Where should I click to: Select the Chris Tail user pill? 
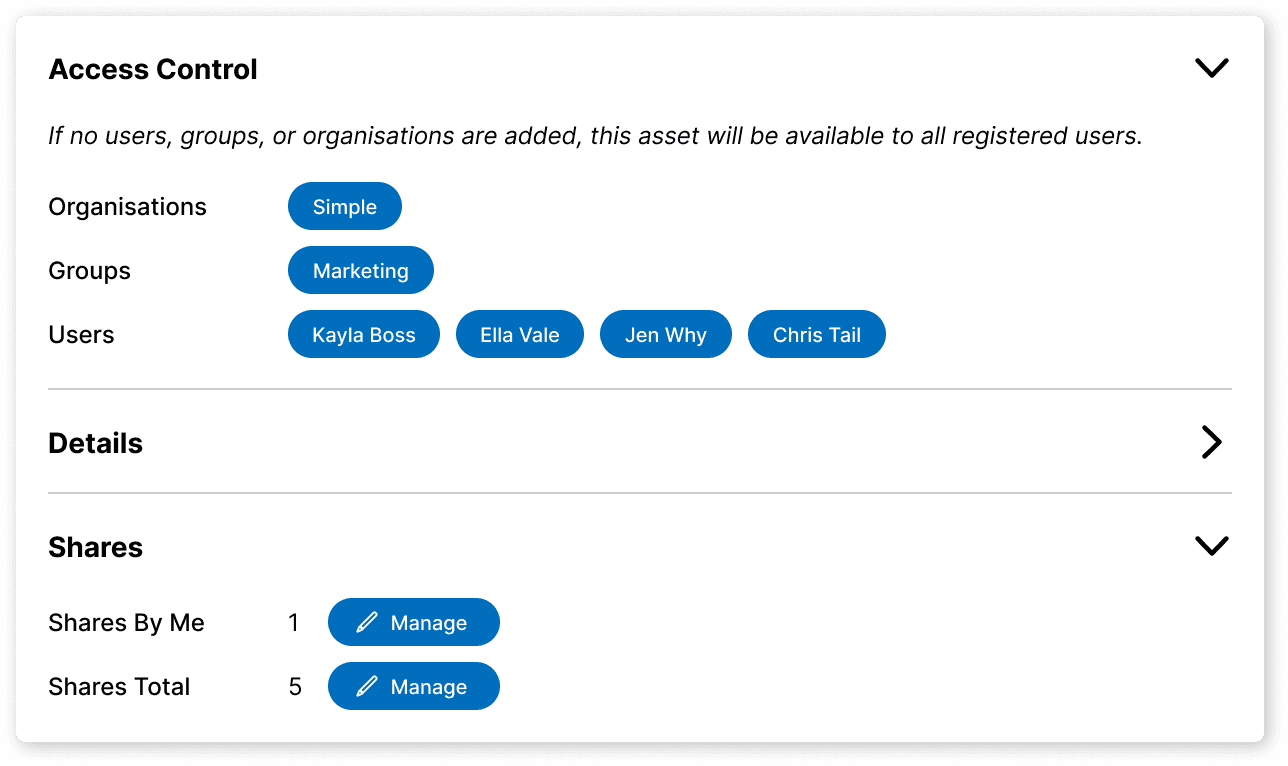[x=816, y=334]
